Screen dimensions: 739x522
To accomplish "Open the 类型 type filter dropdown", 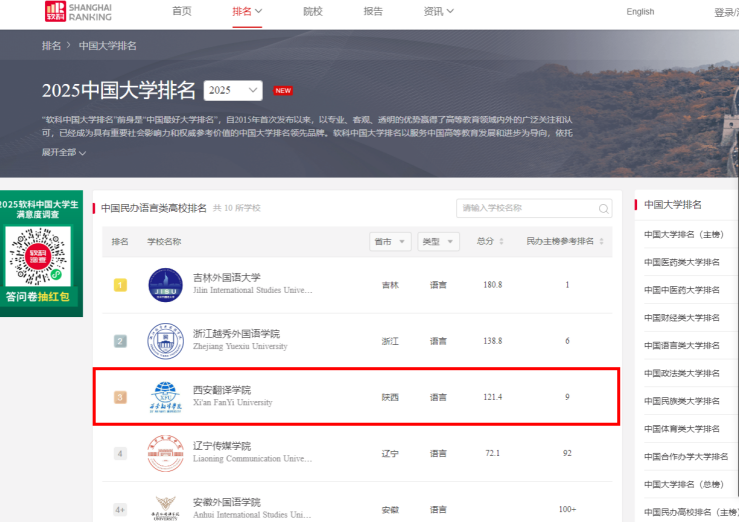I will [x=438, y=242].
